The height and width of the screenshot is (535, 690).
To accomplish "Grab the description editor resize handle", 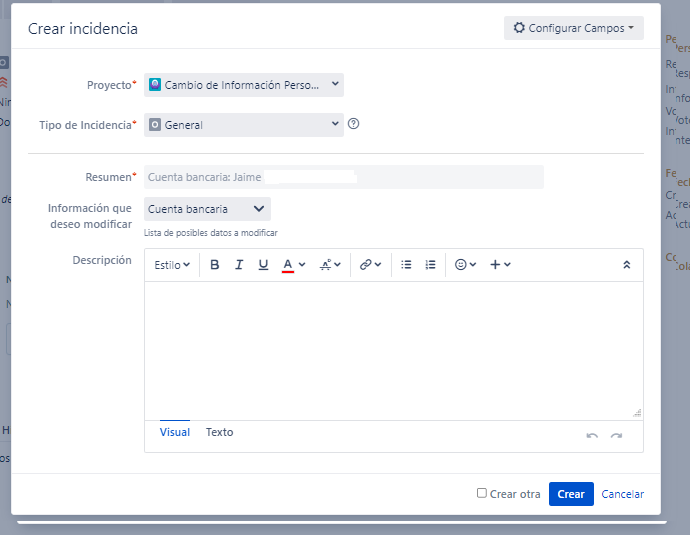I will (x=637, y=413).
